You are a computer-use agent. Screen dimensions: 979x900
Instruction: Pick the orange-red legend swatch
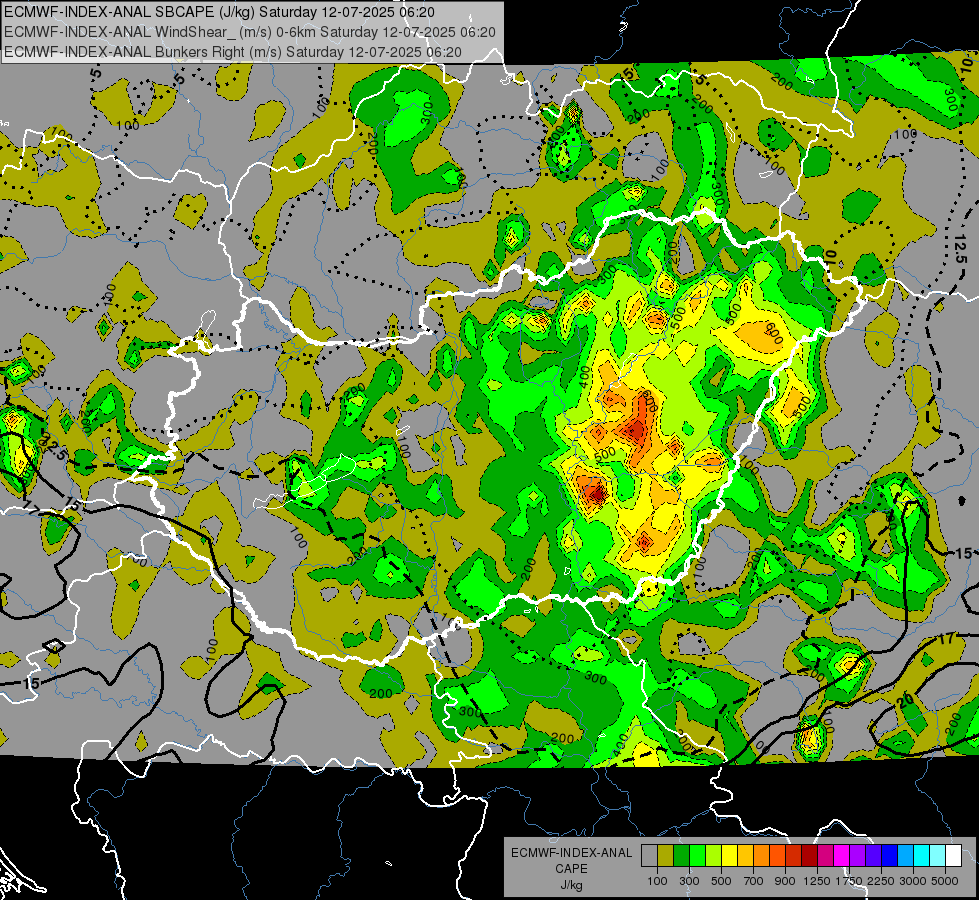tap(778, 856)
